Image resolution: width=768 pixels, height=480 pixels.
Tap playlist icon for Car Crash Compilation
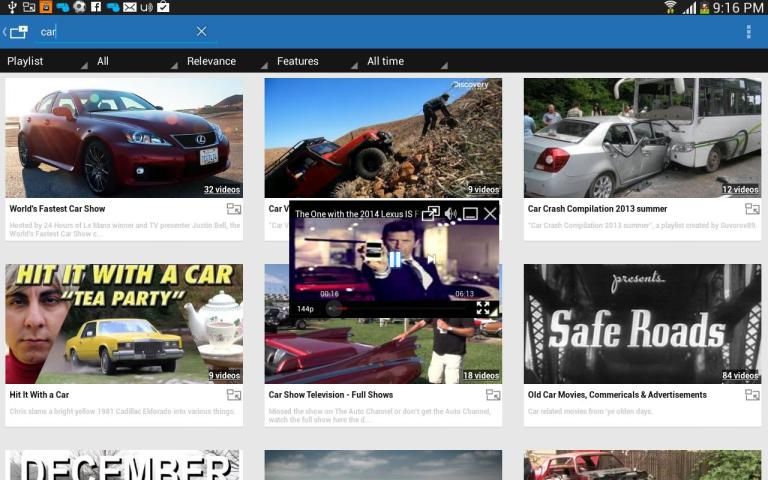coord(751,210)
